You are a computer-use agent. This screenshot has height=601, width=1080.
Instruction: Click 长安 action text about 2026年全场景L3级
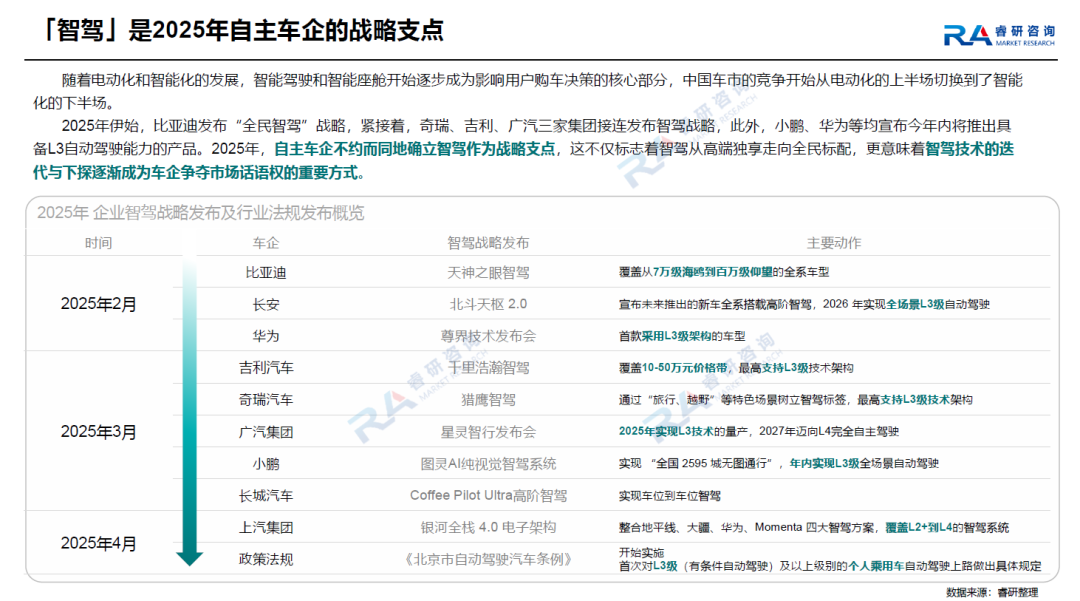tap(804, 304)
